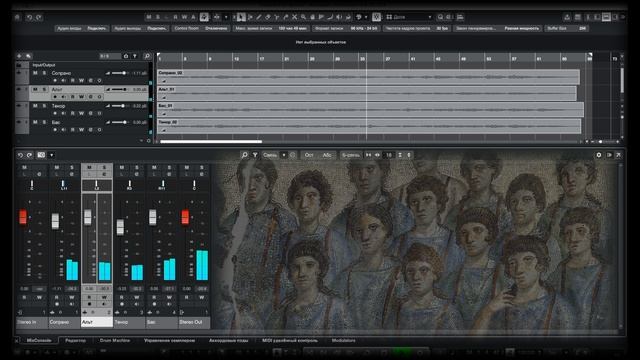Click the Альт_01 audio clip in timeline
Image resolution: width=640 pixels, height=360 pixels.
click(x=367, y=93)
